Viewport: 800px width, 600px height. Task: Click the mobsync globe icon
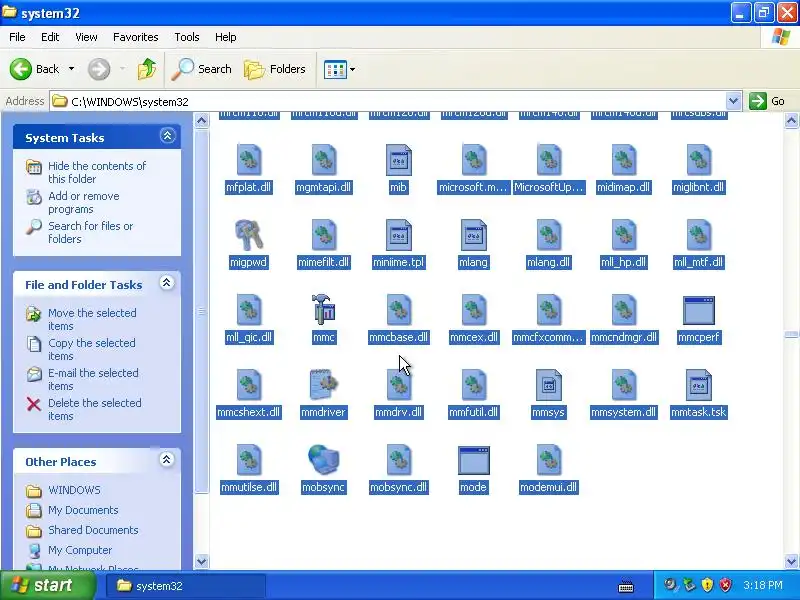(x=323, y=459)
